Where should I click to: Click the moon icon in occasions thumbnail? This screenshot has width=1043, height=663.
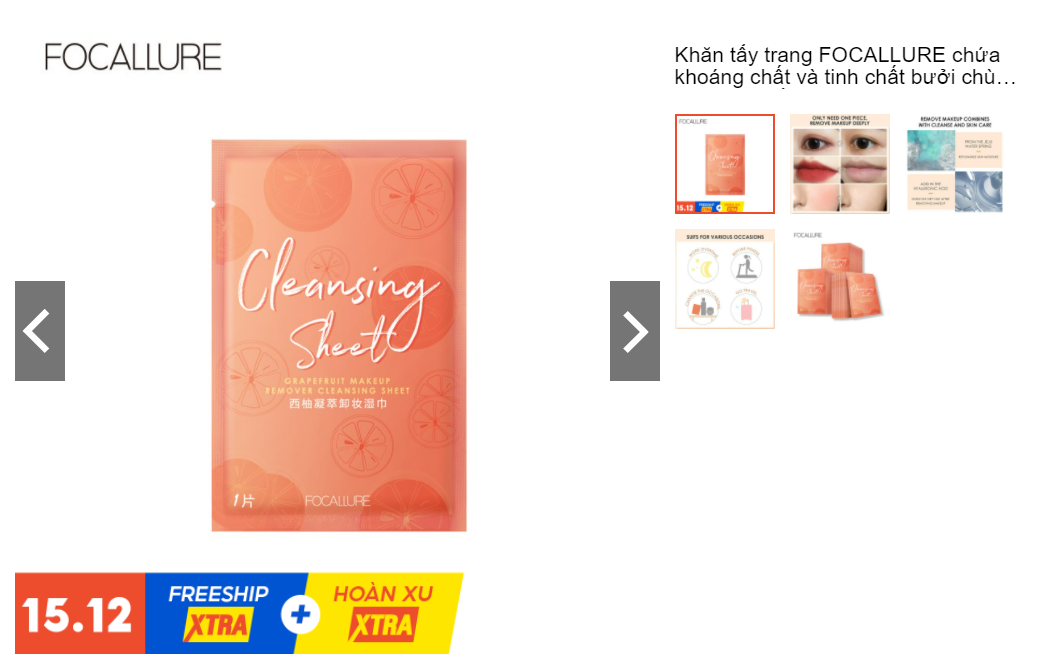[703, 268]
